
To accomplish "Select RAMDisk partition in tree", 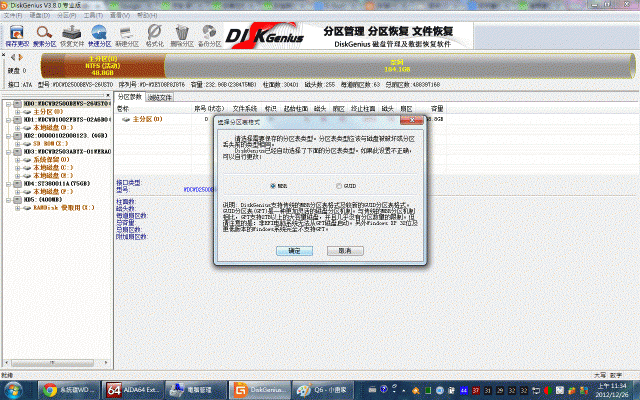I will click(x=63, y=208).
